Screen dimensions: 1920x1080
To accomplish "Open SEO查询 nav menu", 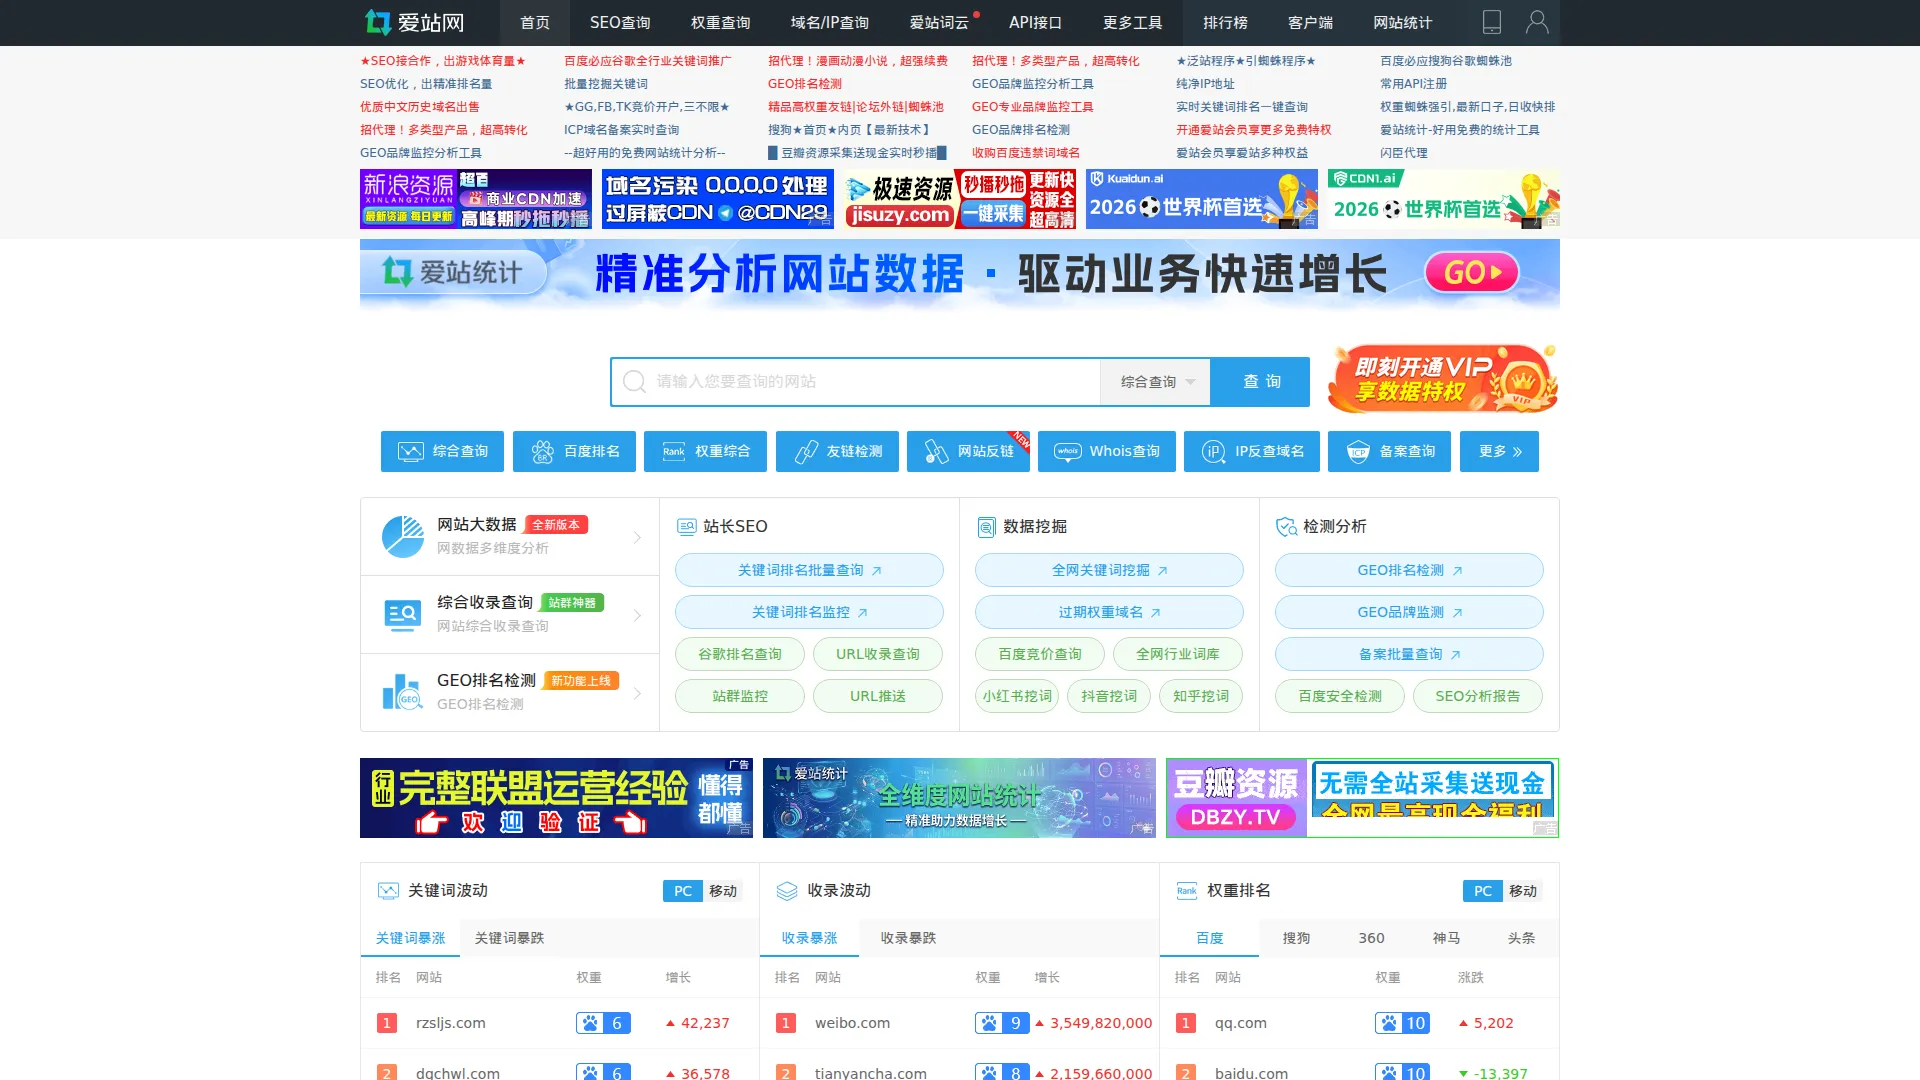I will coord(620,22).
